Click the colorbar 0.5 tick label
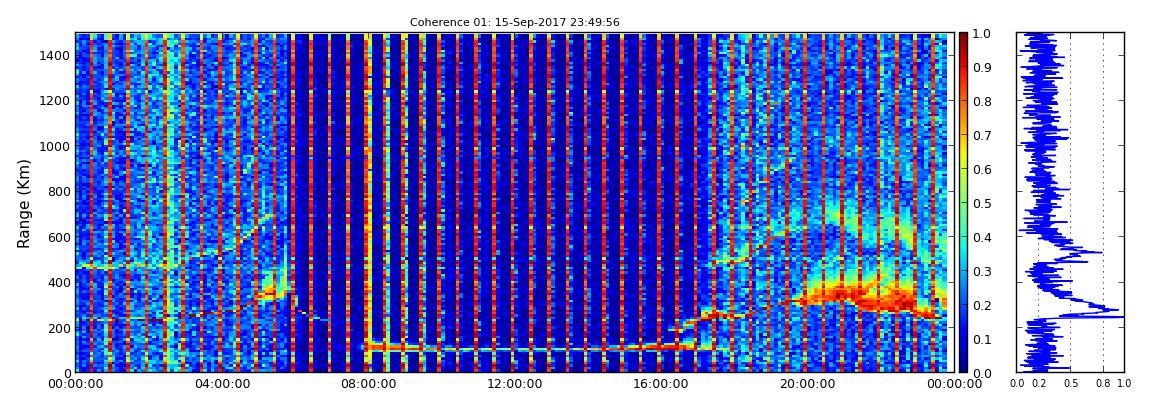The image size is (1150, 407). tap(981, 203)
